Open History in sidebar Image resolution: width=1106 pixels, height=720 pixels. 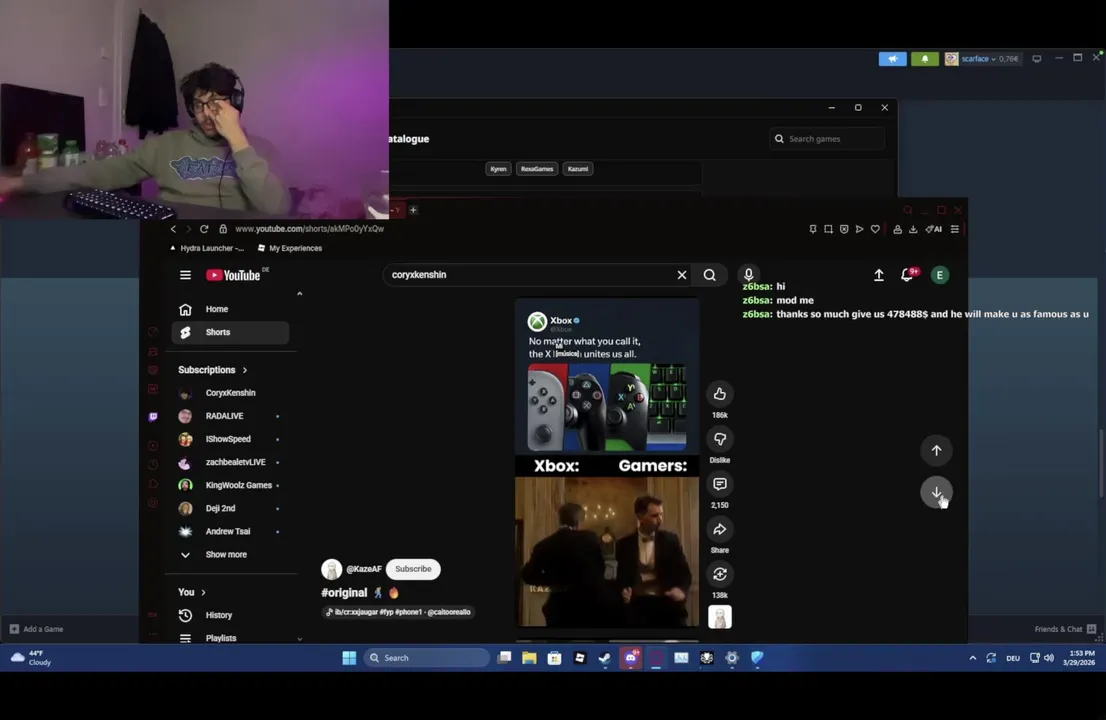(230, 616)
